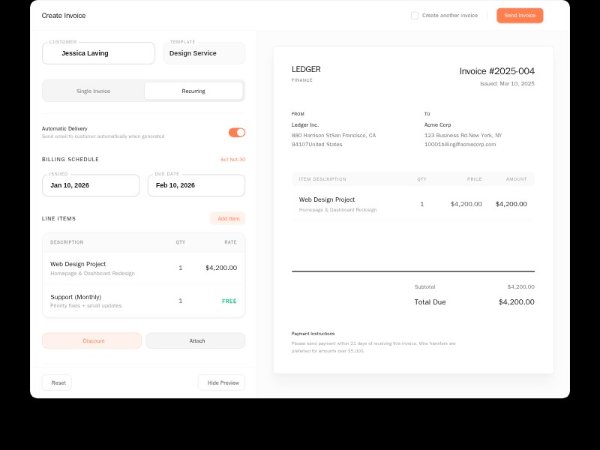Disable the Automatic Delivery toggle
The image size is (600, 450).
click(x=236, y=132)
